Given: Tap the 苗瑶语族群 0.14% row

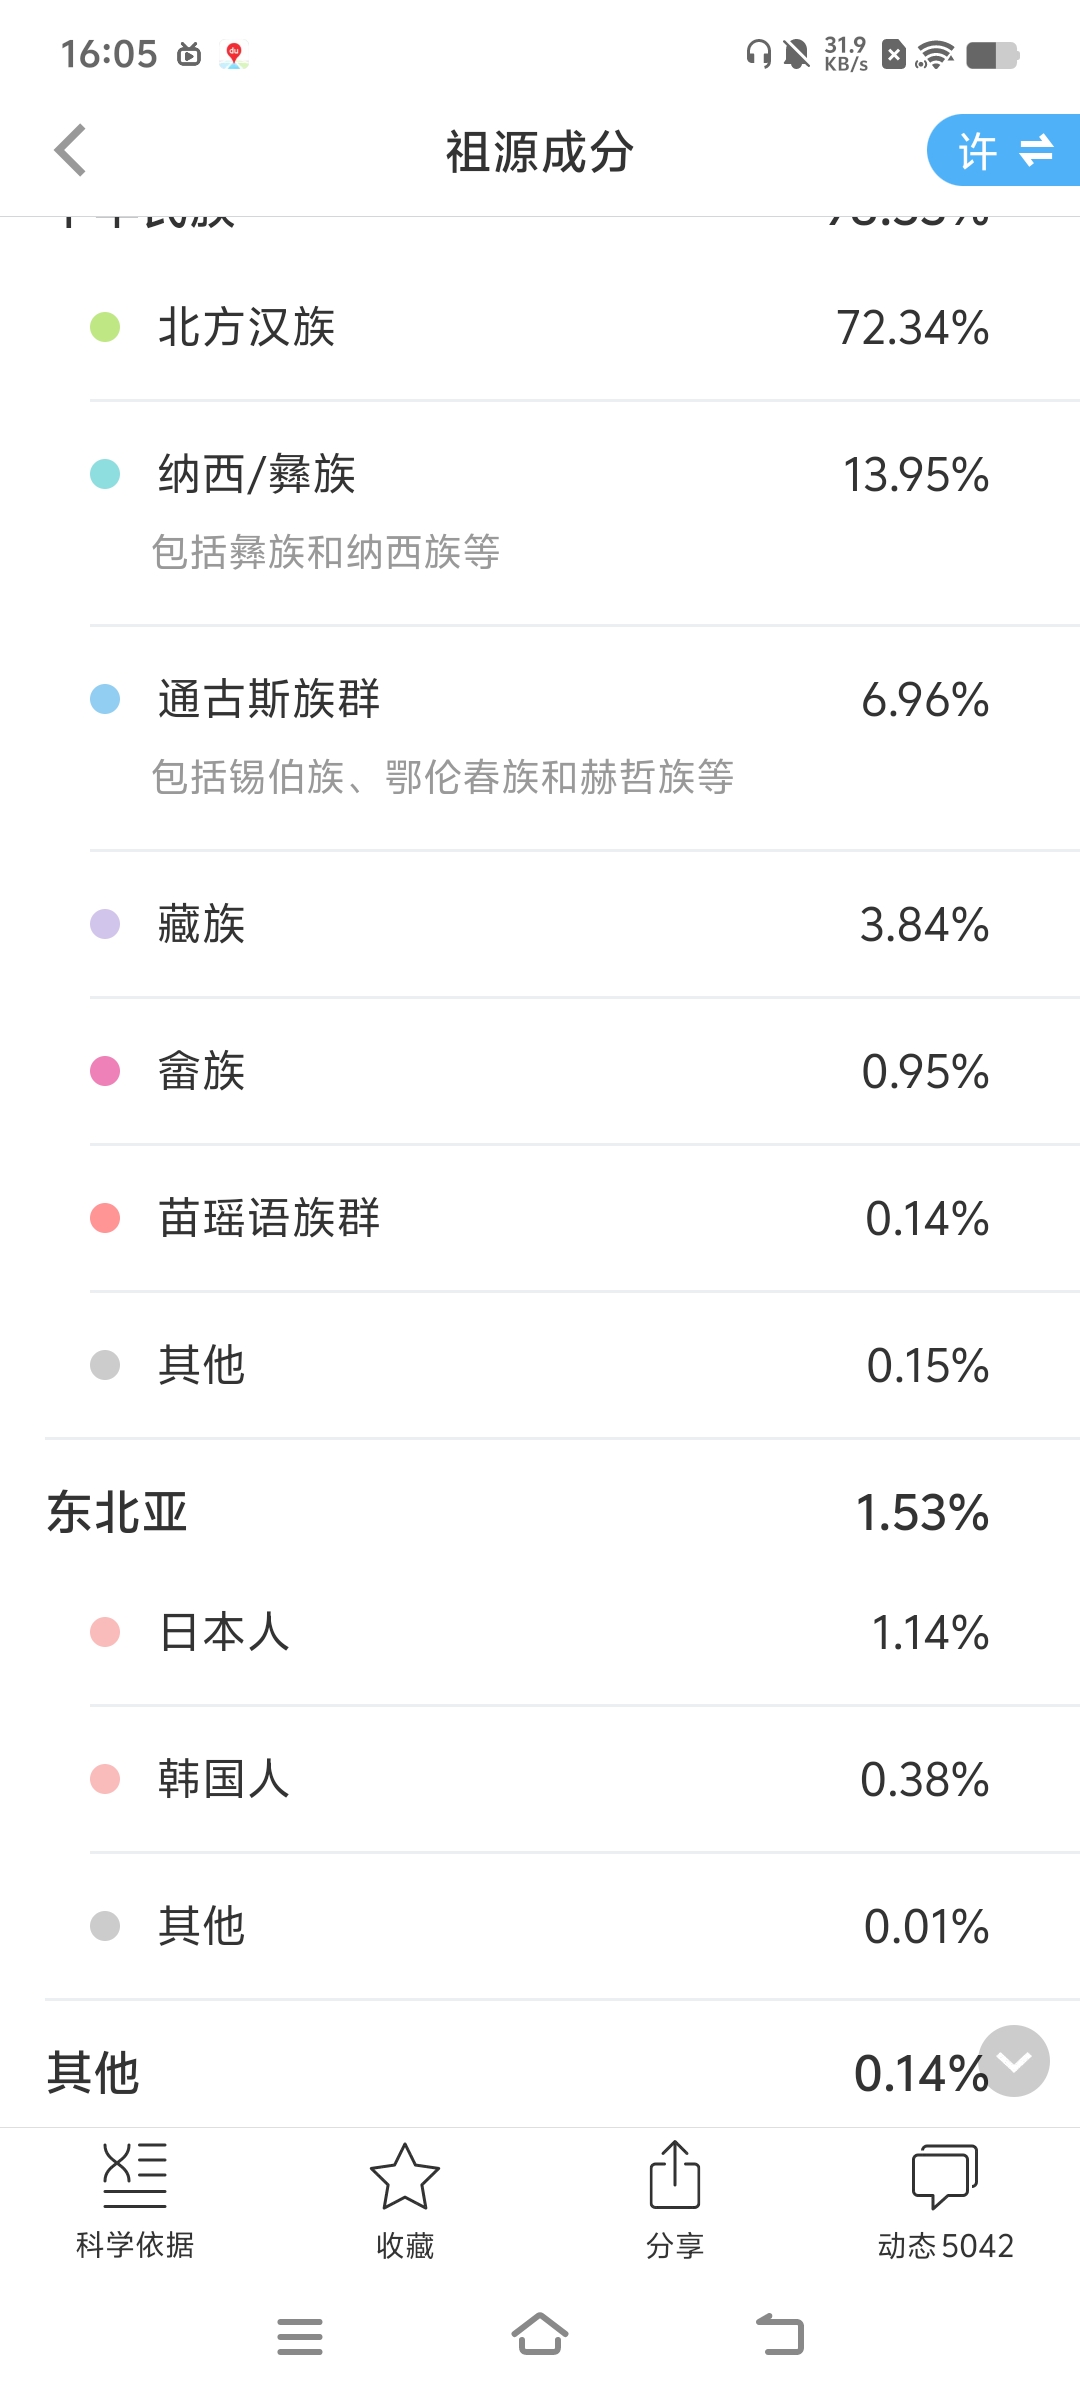Looking at the screenshot, I should (540, 1218).
